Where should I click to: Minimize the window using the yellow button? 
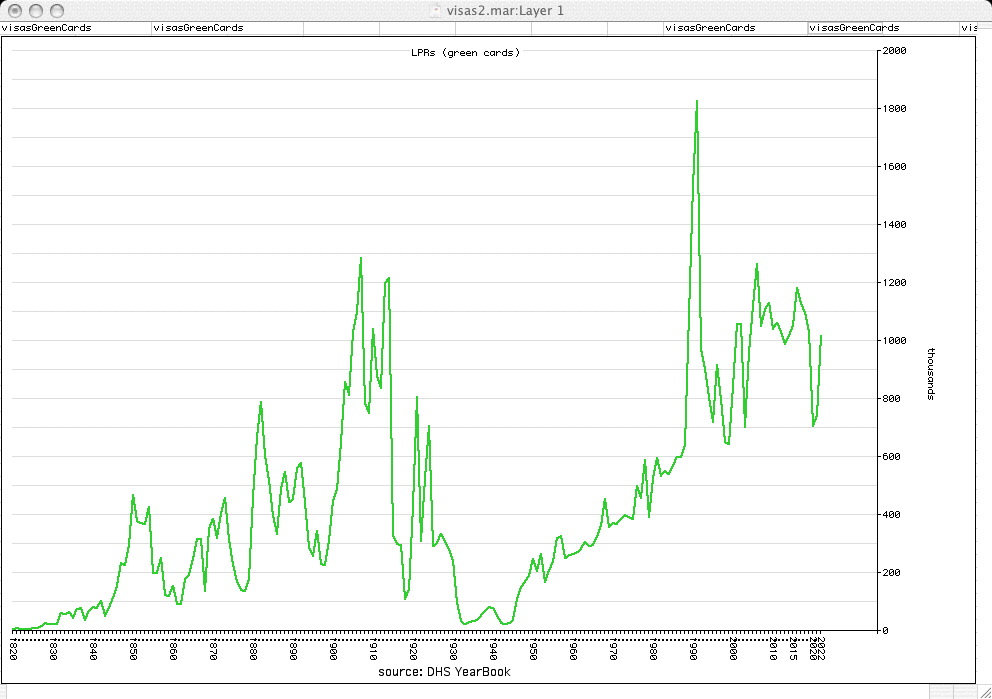(x=32, y=10)
